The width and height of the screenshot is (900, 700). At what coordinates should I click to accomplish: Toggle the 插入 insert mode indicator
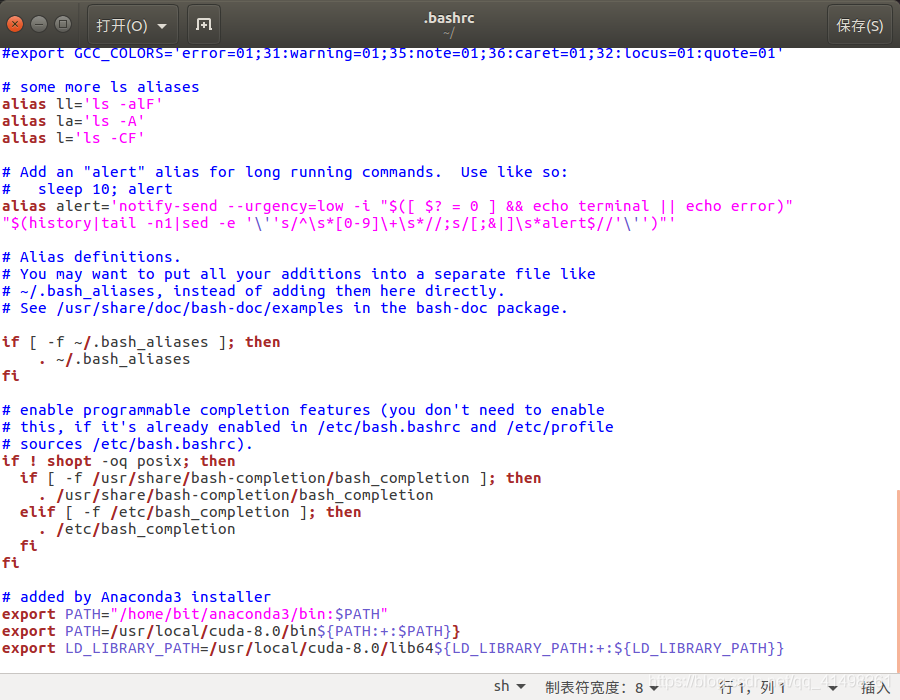coord(875,687)
